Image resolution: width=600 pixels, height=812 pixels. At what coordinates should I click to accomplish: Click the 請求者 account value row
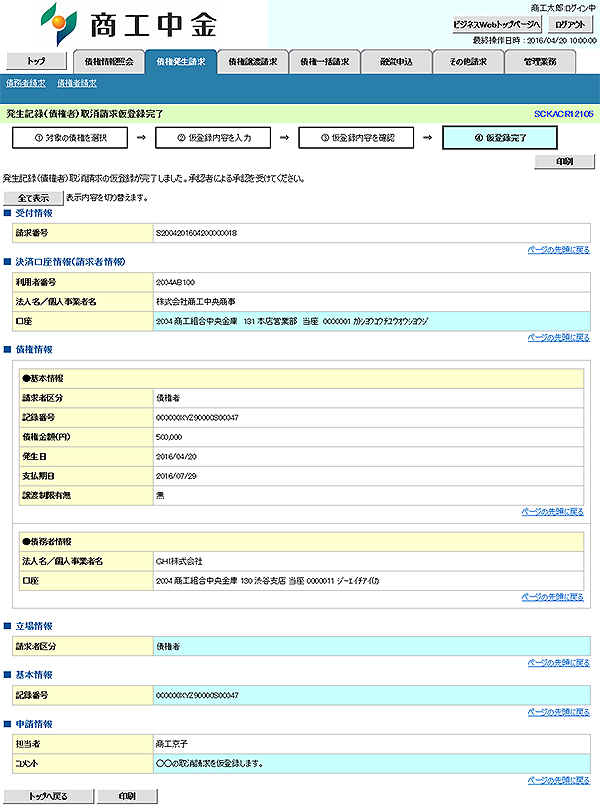372,322
